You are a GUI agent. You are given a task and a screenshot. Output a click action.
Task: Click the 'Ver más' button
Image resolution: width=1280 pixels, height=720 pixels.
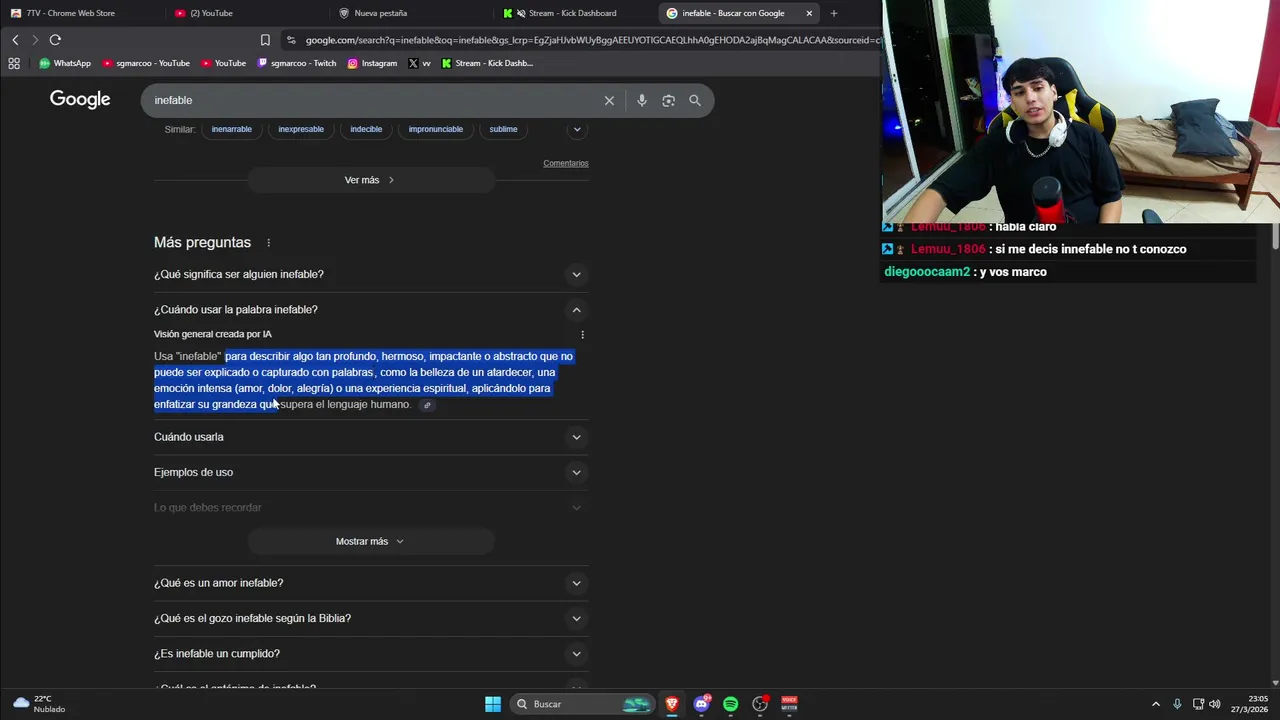371,180
